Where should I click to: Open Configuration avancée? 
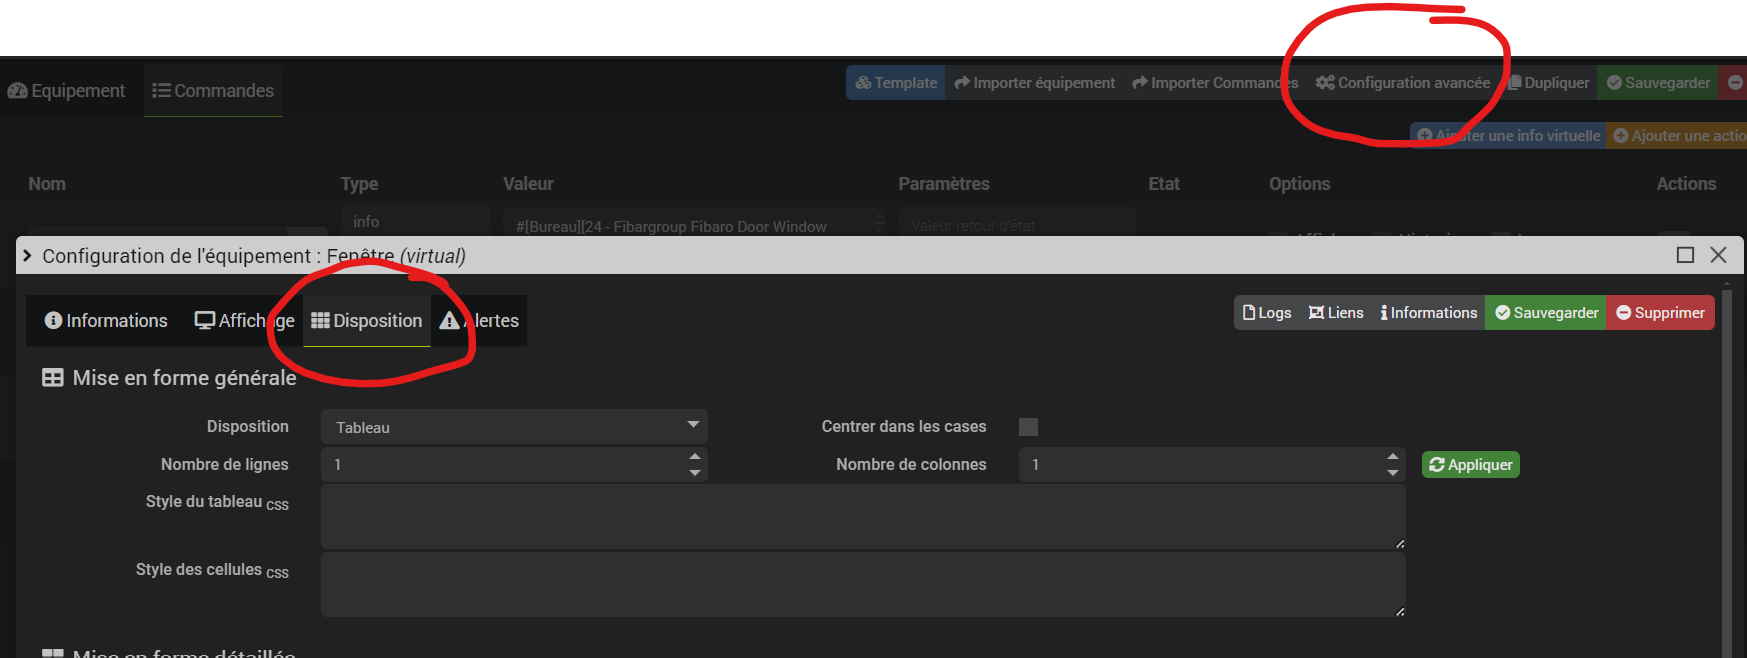(1403, 83)
